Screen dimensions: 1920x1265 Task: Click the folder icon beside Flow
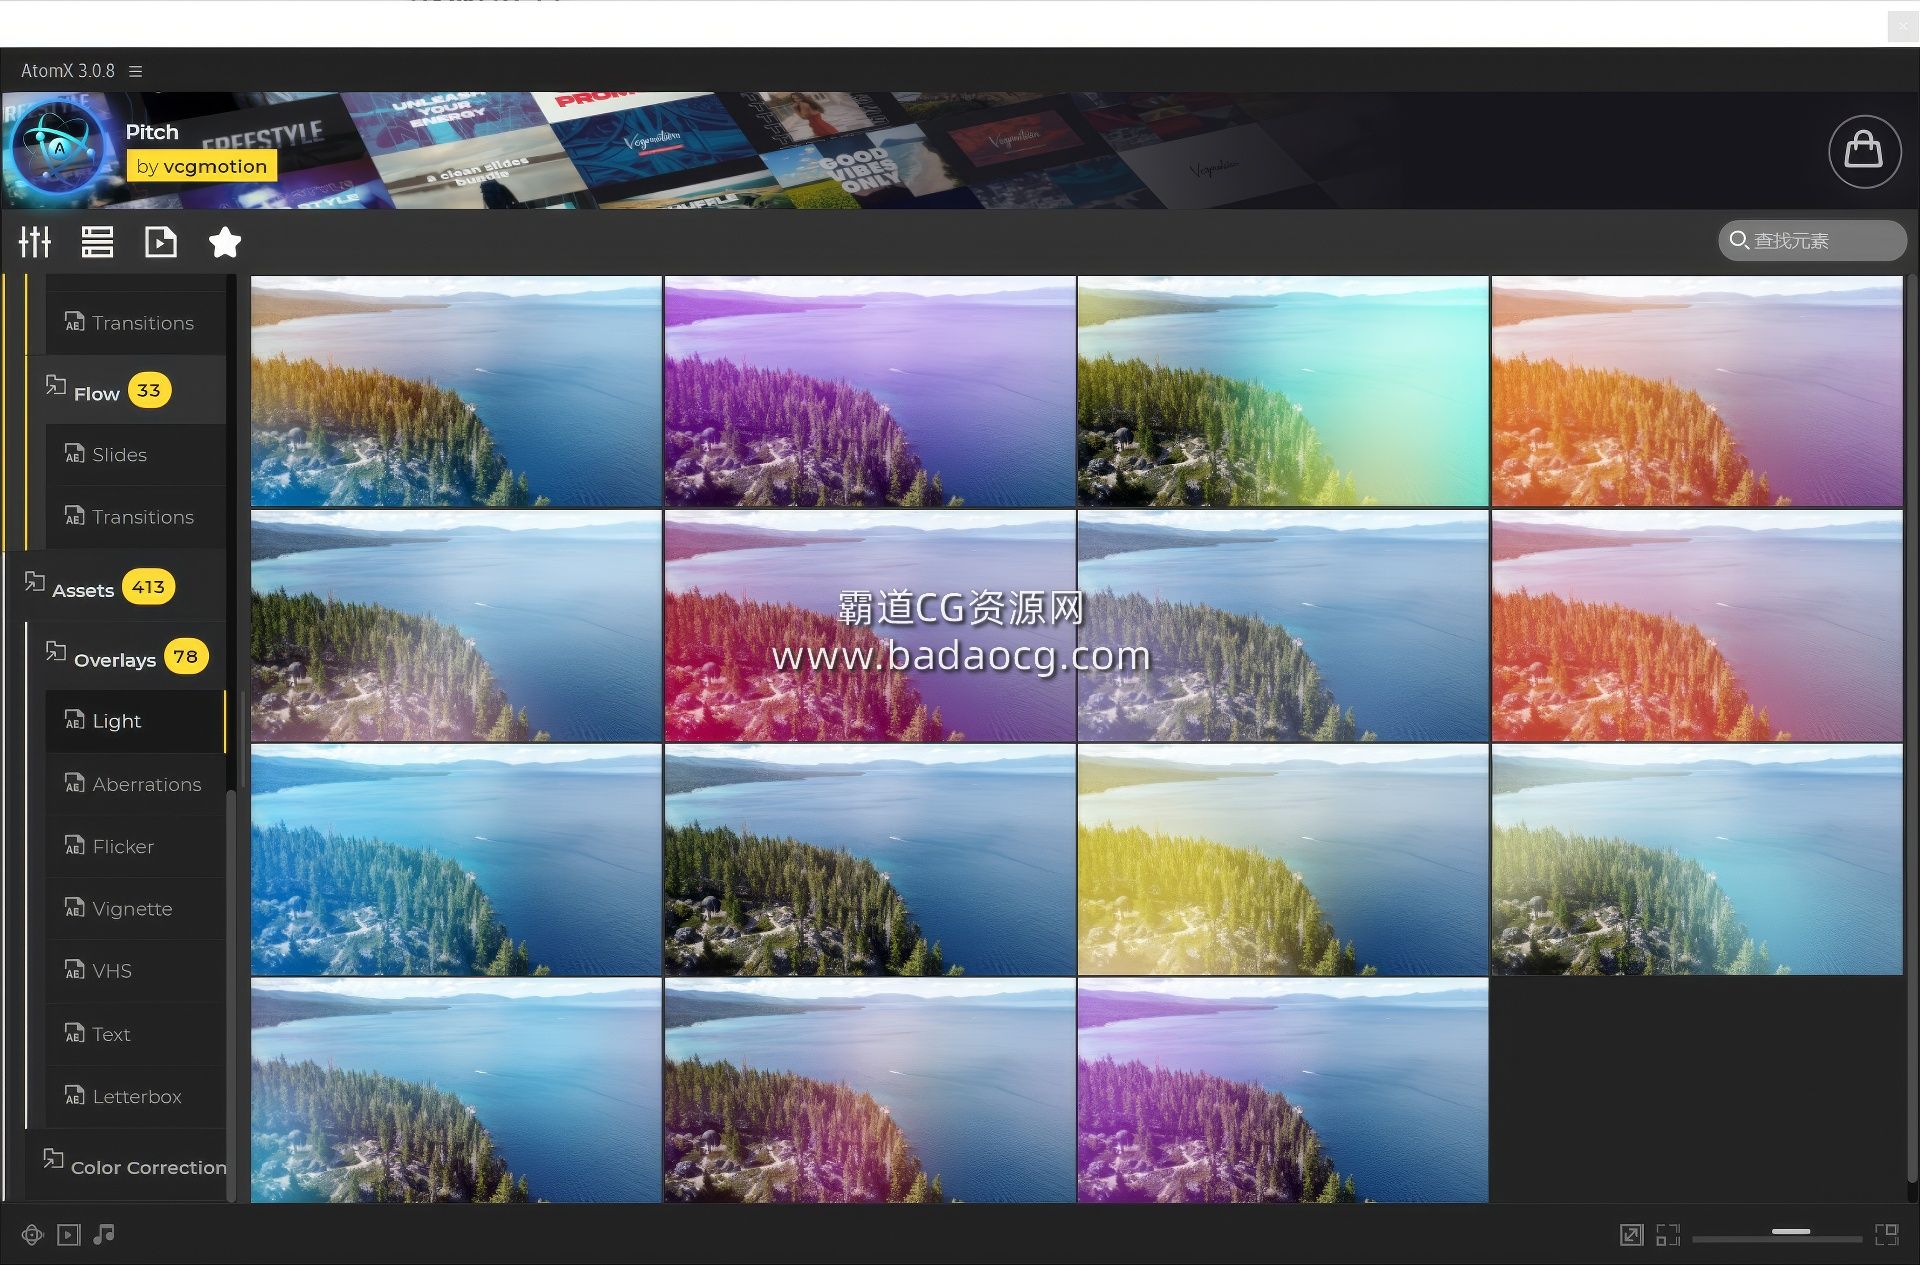point(56,386)
